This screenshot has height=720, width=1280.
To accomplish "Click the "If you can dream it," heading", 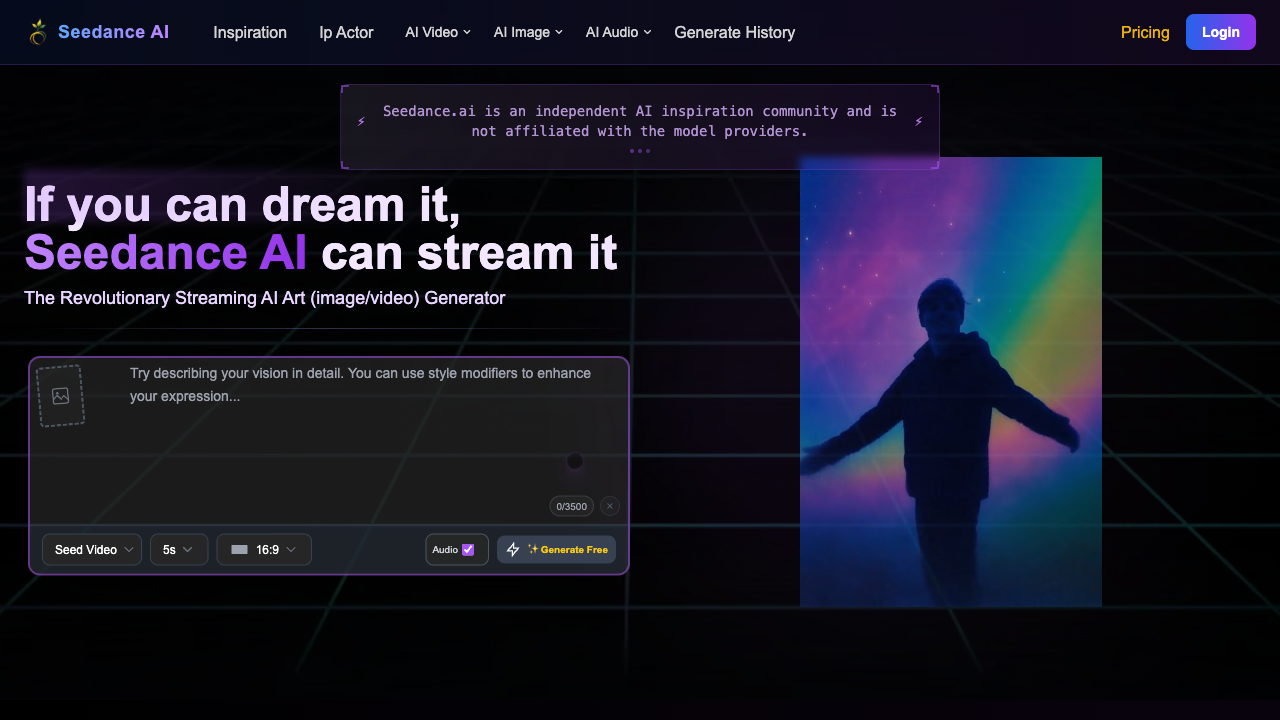I will (243, 204).
